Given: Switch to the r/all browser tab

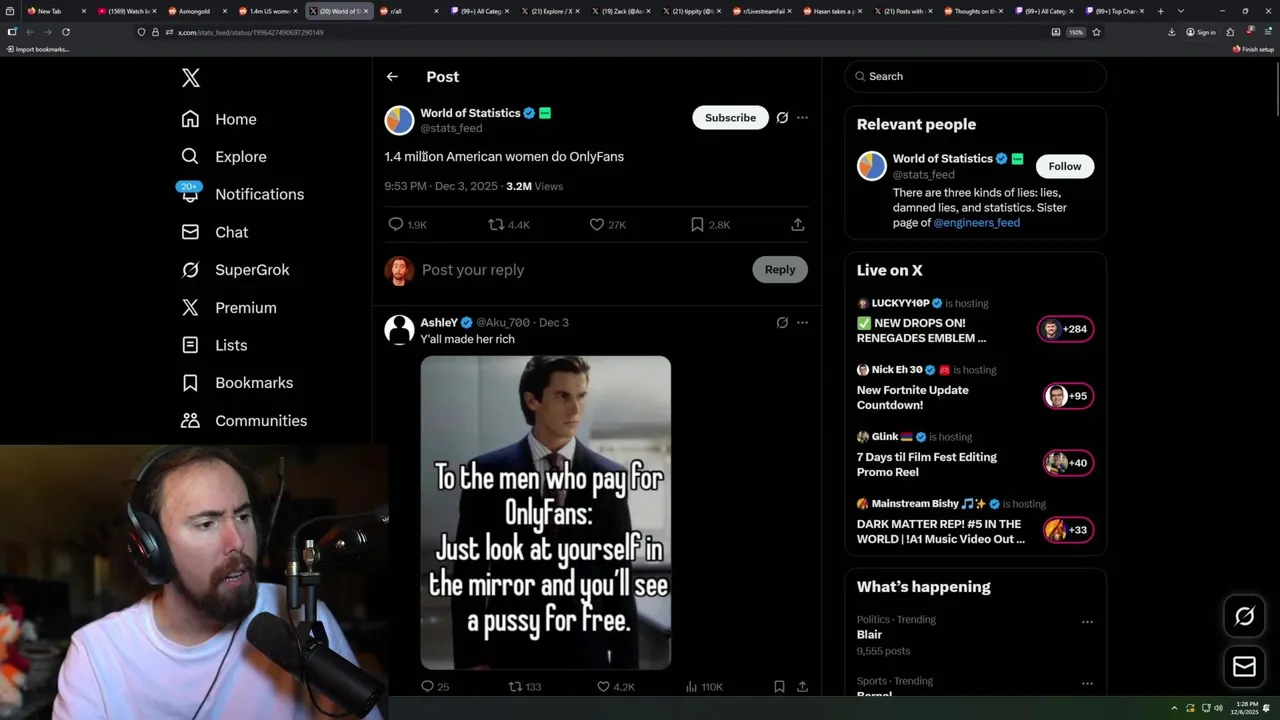Looking at the screenshot, I should (408, 11).
